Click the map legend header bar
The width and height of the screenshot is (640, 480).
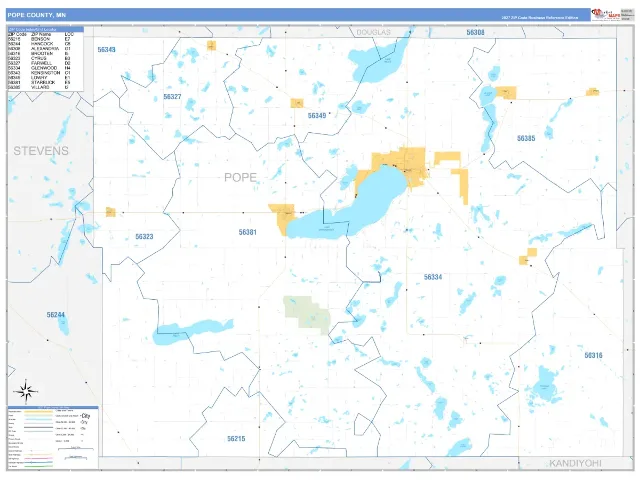pos(53,407)
